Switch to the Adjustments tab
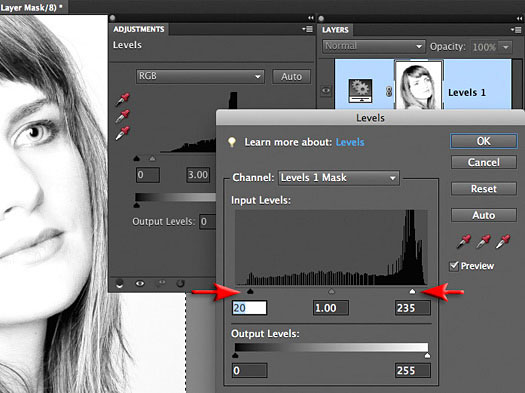 click(x=139, y=29)
